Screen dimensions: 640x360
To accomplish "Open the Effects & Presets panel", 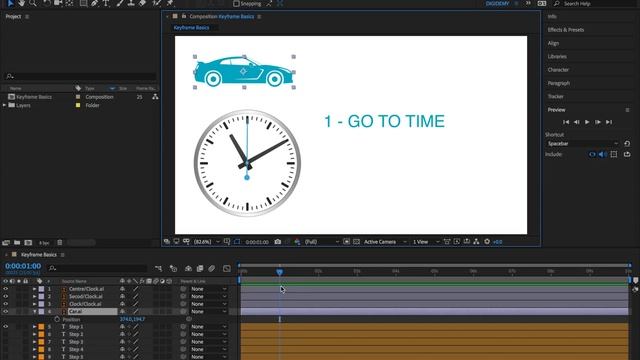I will (566, 30).
